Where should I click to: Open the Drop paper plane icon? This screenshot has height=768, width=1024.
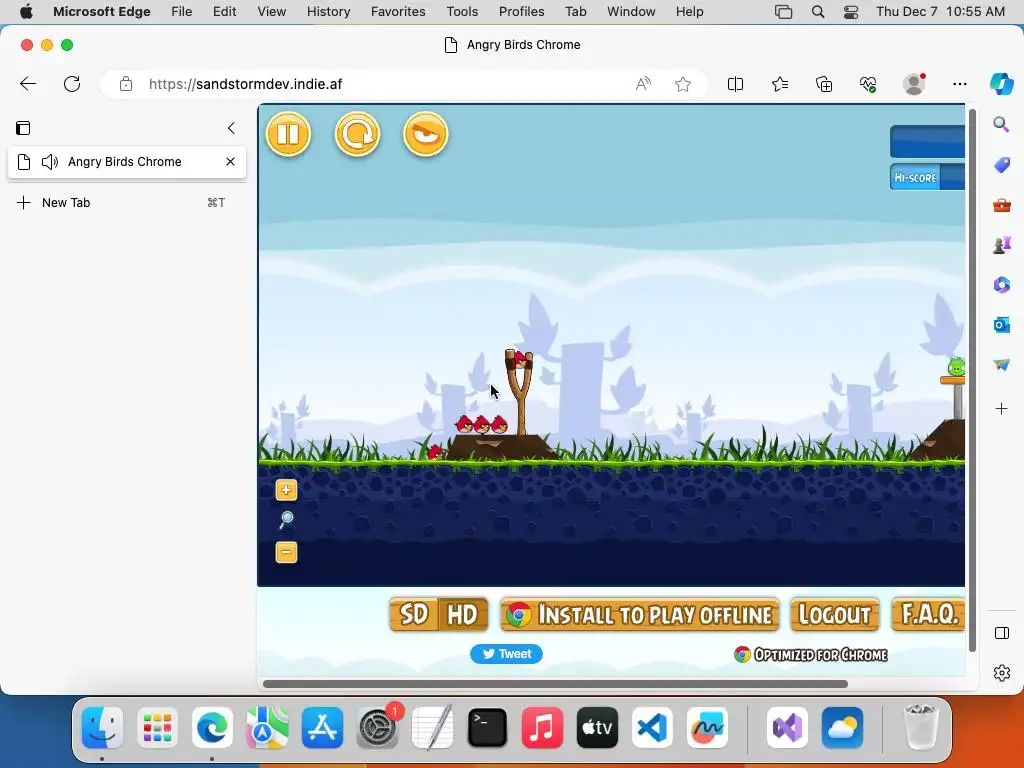(1001, 364)
